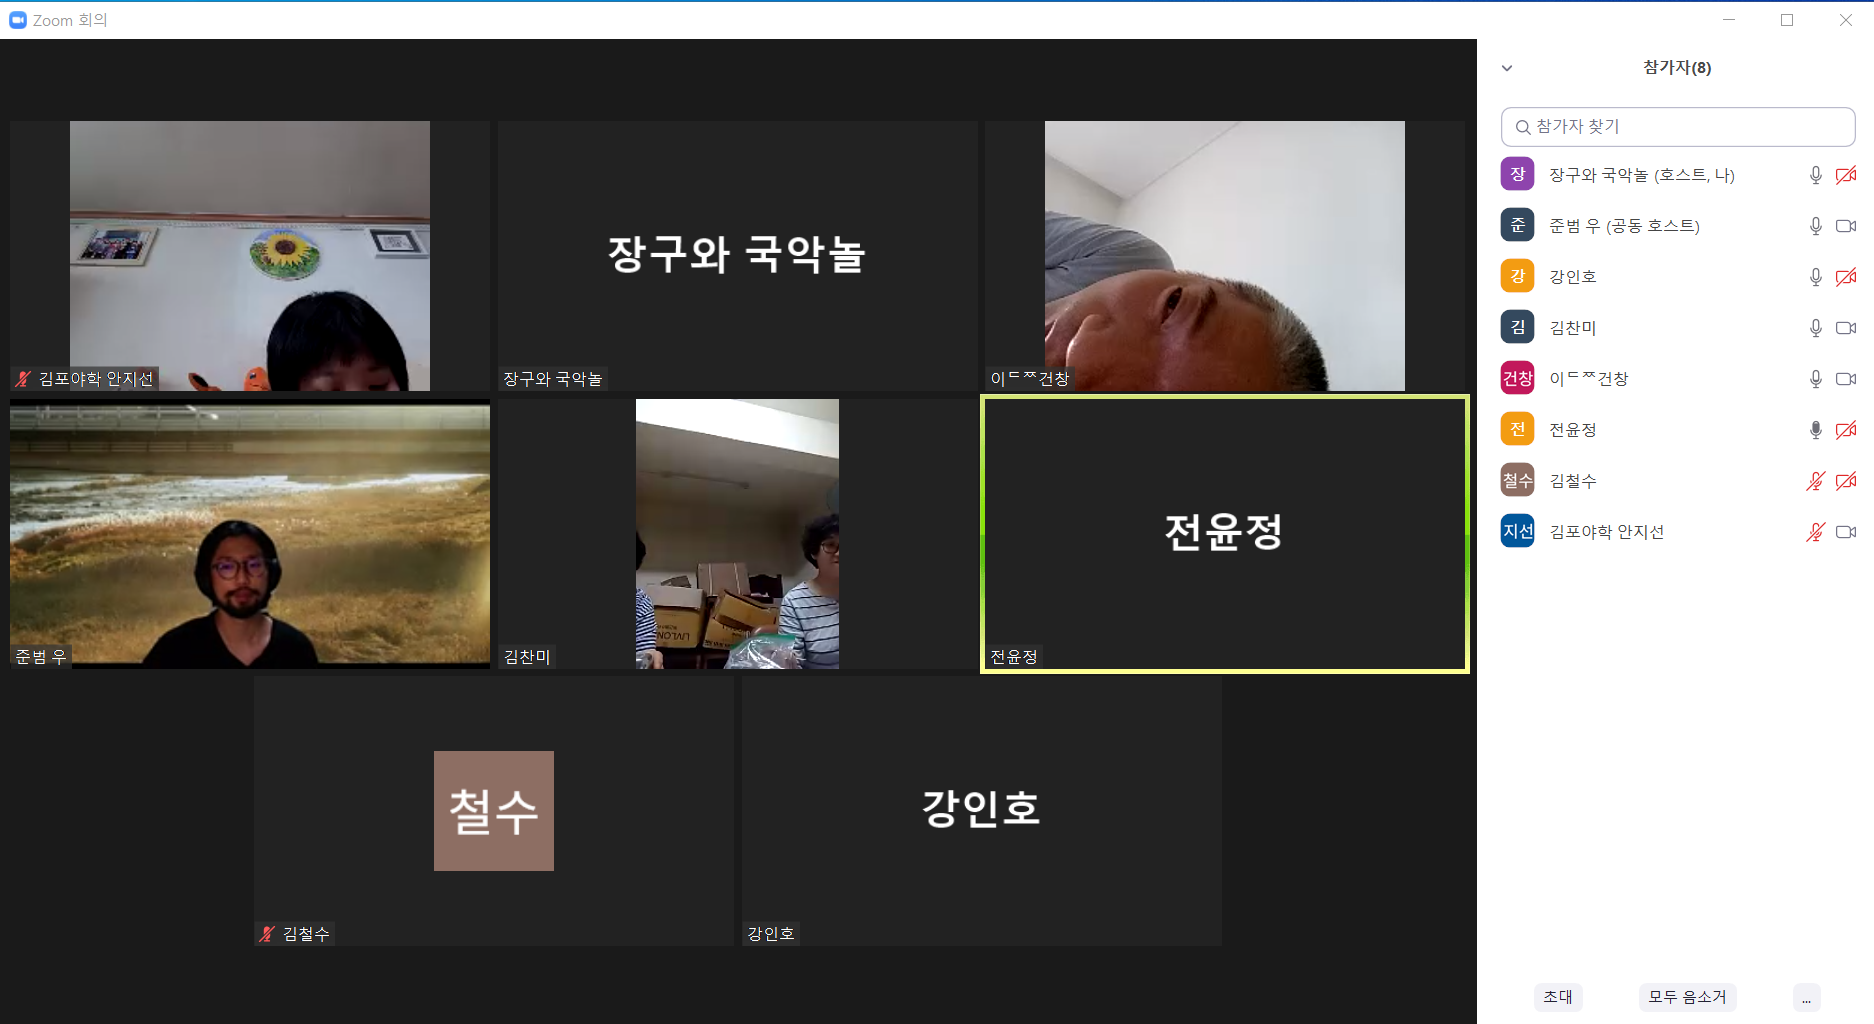Click muted microphone icon for 김포야학 안지선
This screenshot has height=1024, width=1874.
[1816, 532]
